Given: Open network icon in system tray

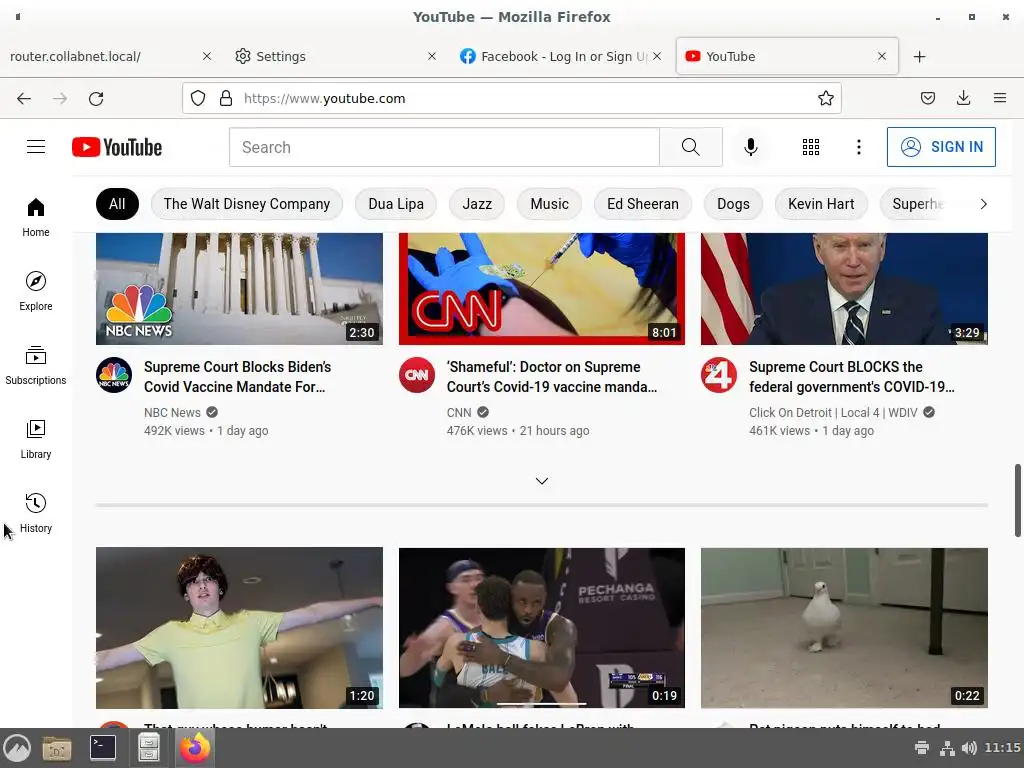Looking at the screenshot, I should click(x=946, y=748).
